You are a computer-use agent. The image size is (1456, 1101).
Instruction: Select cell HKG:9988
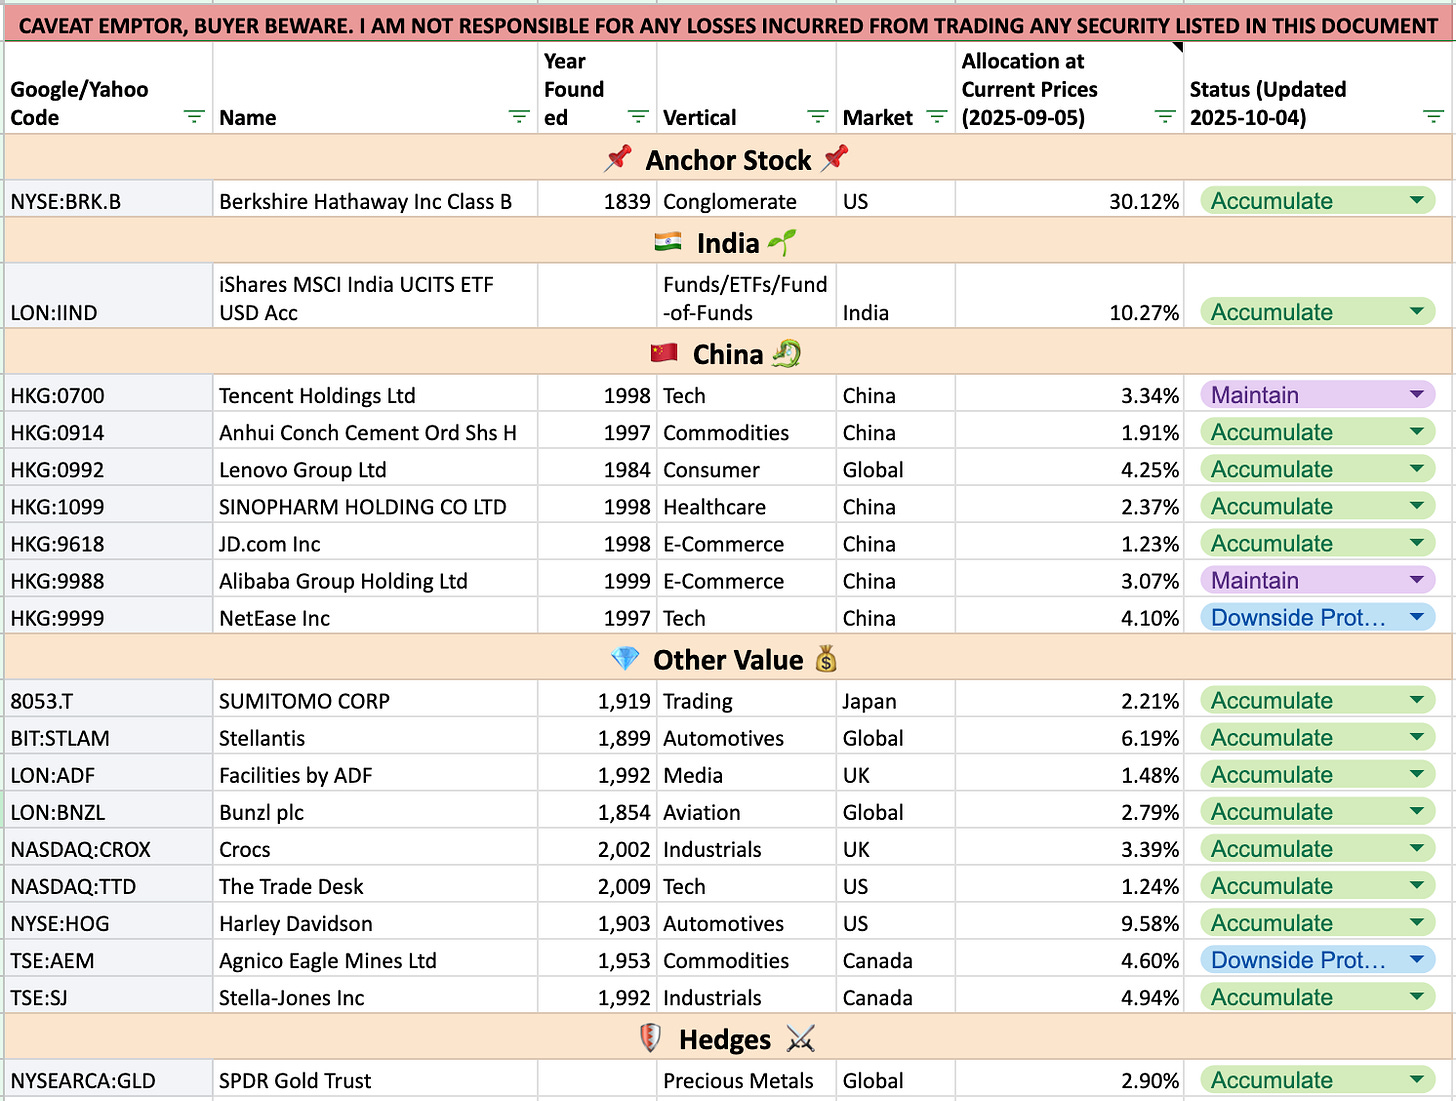[108, 579]
